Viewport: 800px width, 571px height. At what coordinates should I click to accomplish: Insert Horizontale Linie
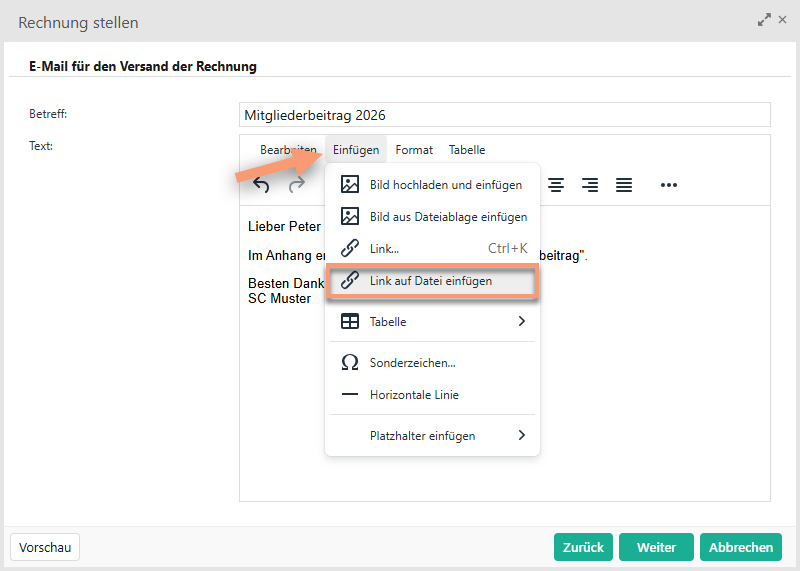432,395
